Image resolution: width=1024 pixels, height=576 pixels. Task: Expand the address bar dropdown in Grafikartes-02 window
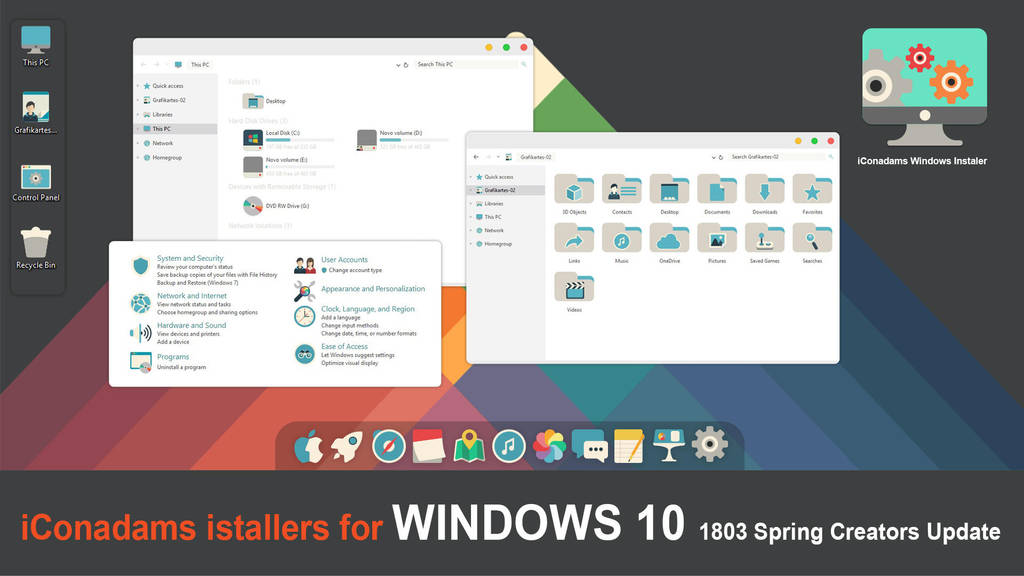(713, 157)
